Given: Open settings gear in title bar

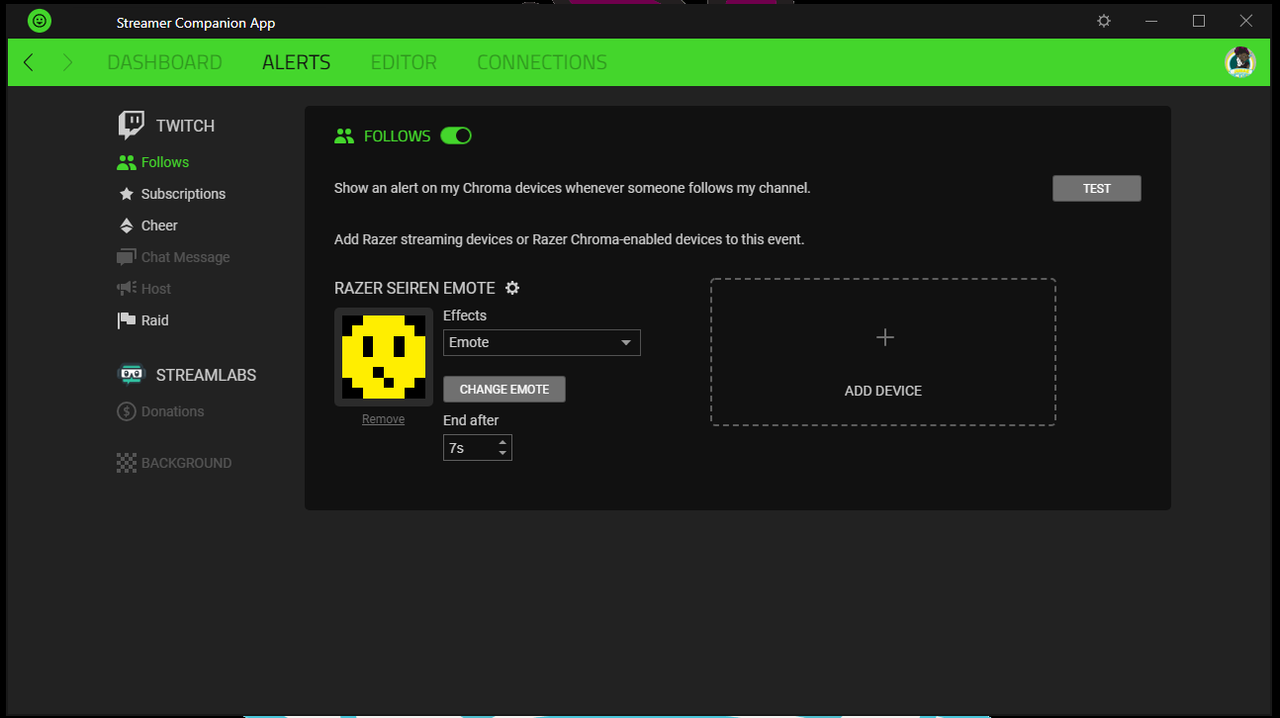Looking at the screenshot, I should point(1104,21).
